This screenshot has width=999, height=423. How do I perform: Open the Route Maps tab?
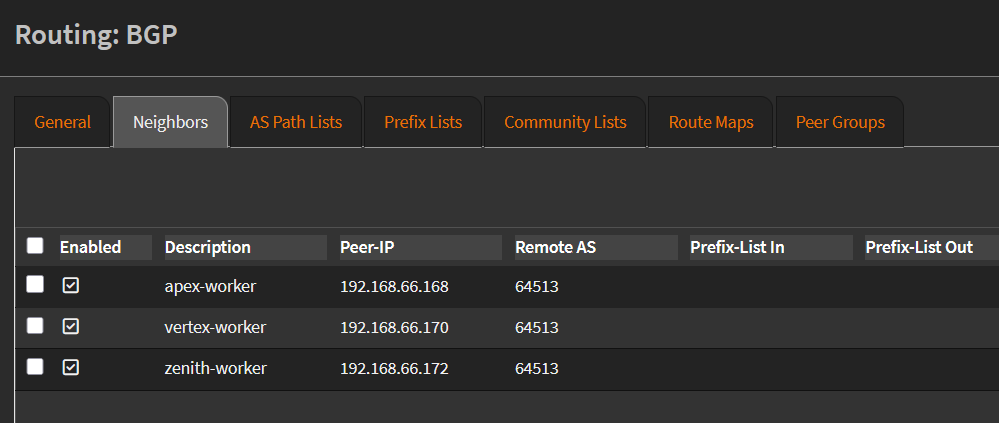[x=711, y=122]
